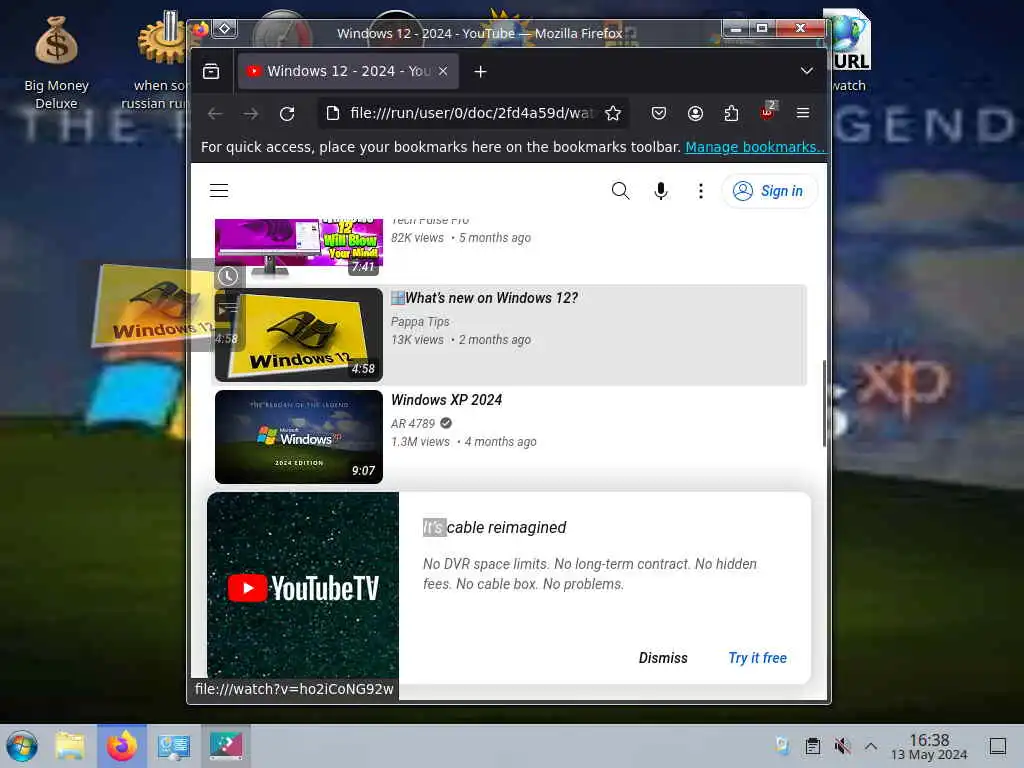The image size is (1024, 768).
Task: Open Firefox View recent browsing icon
Action: coord(211,71)
